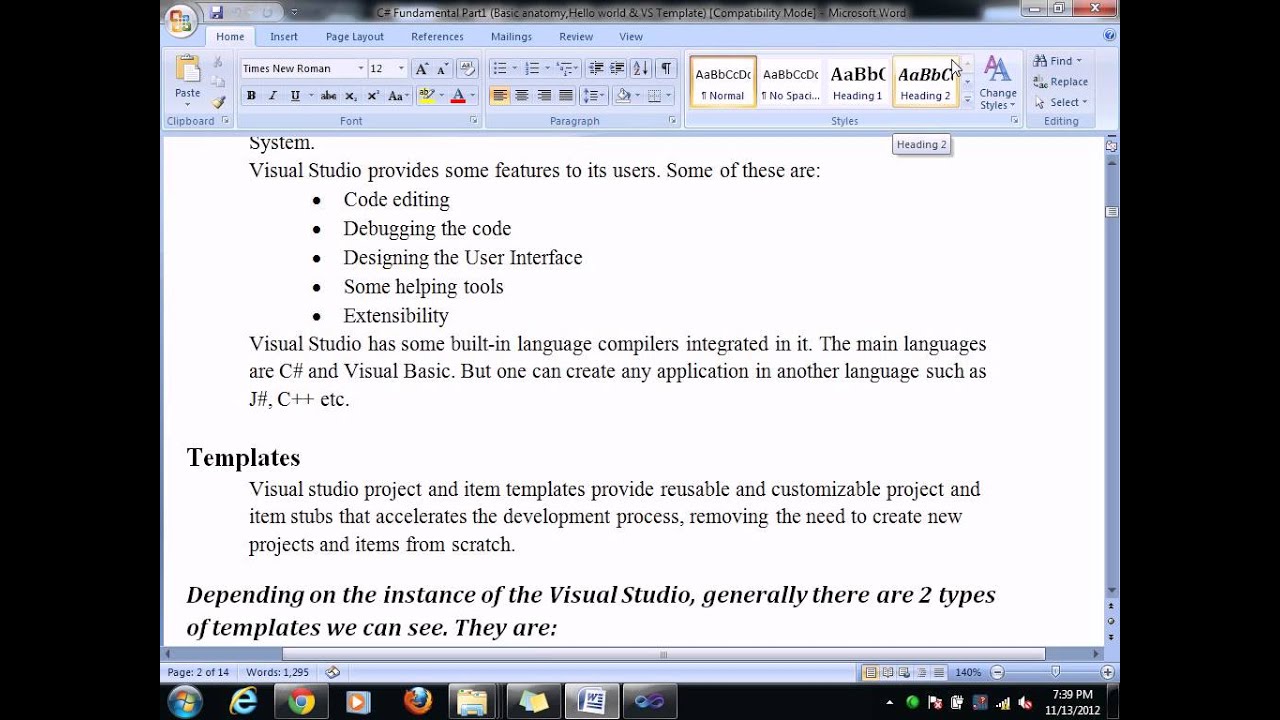
Task: Align text right
Action: click(x=544, y=96)
